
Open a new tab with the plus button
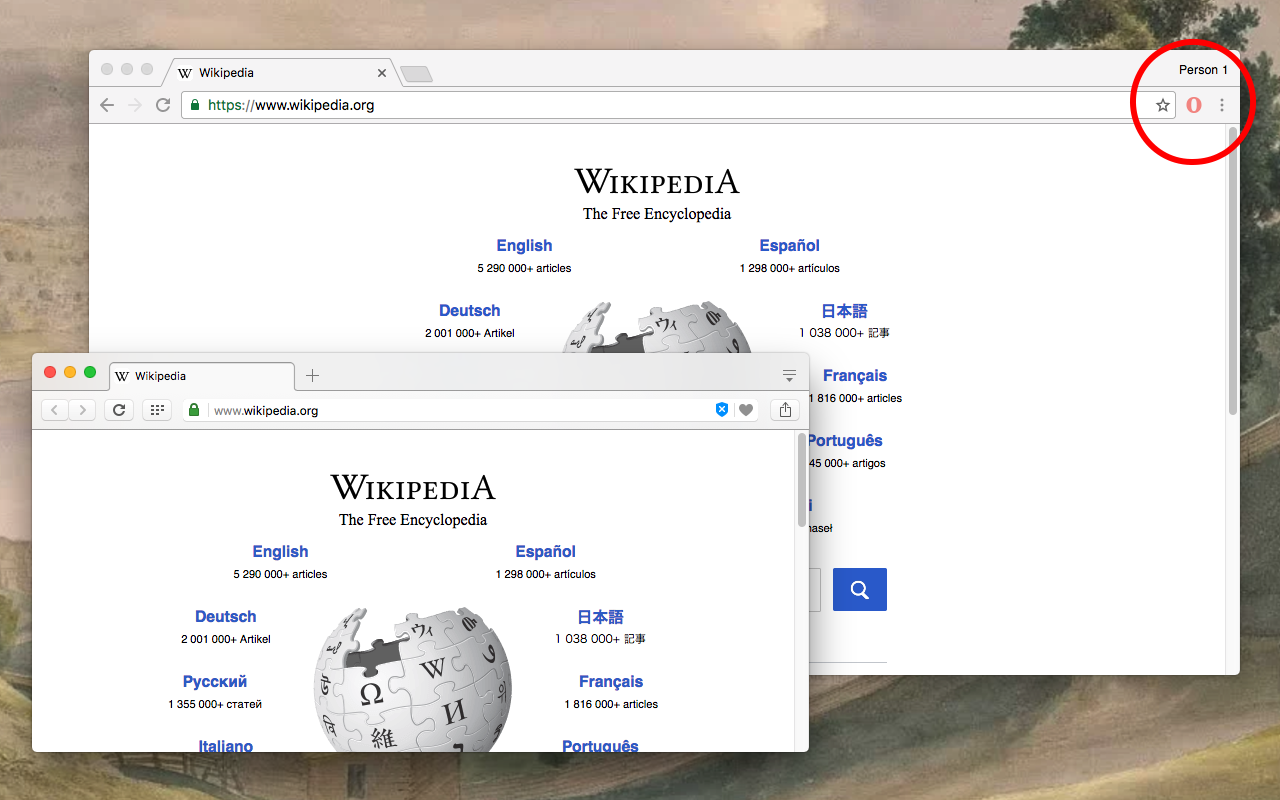coord(312,375)
